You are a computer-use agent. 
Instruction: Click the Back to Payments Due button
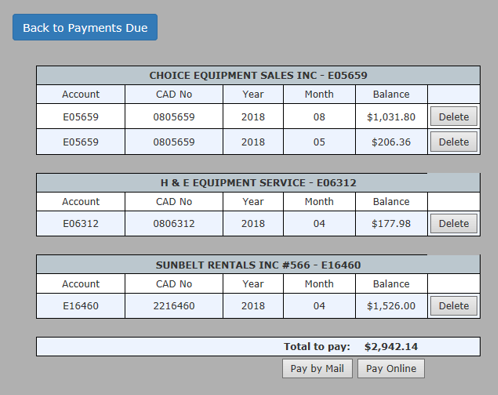pos(85,27)
